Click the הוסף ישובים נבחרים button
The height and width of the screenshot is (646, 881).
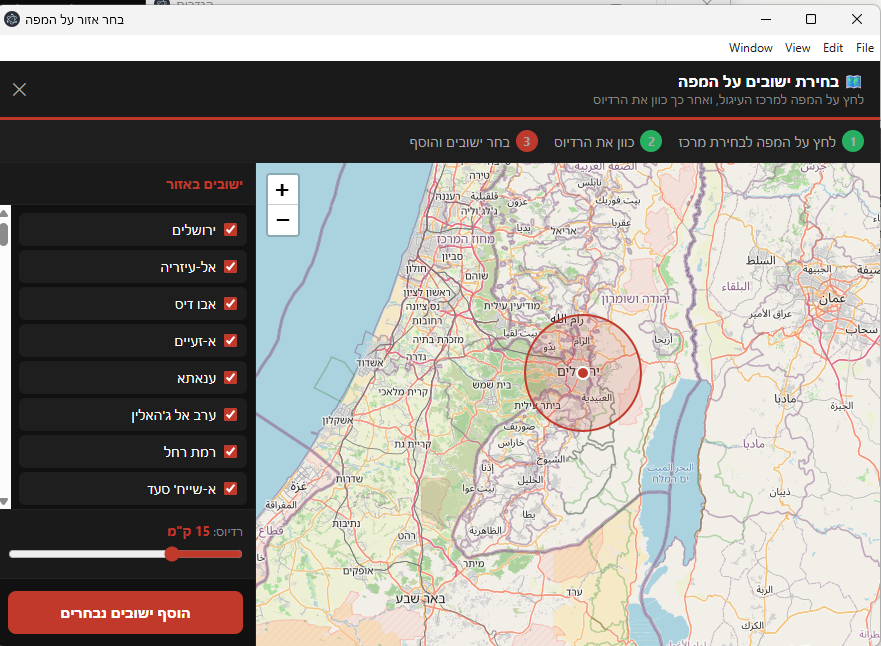[x=125, y=613]
